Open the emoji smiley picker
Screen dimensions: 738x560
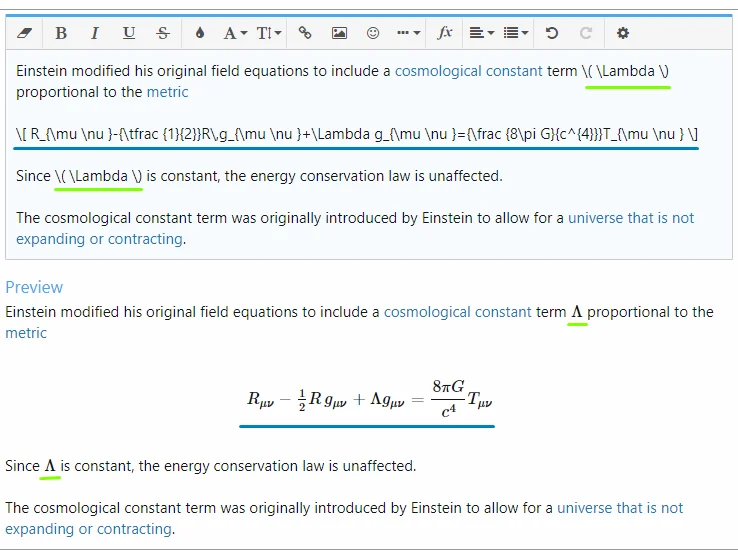pos(373,33)
